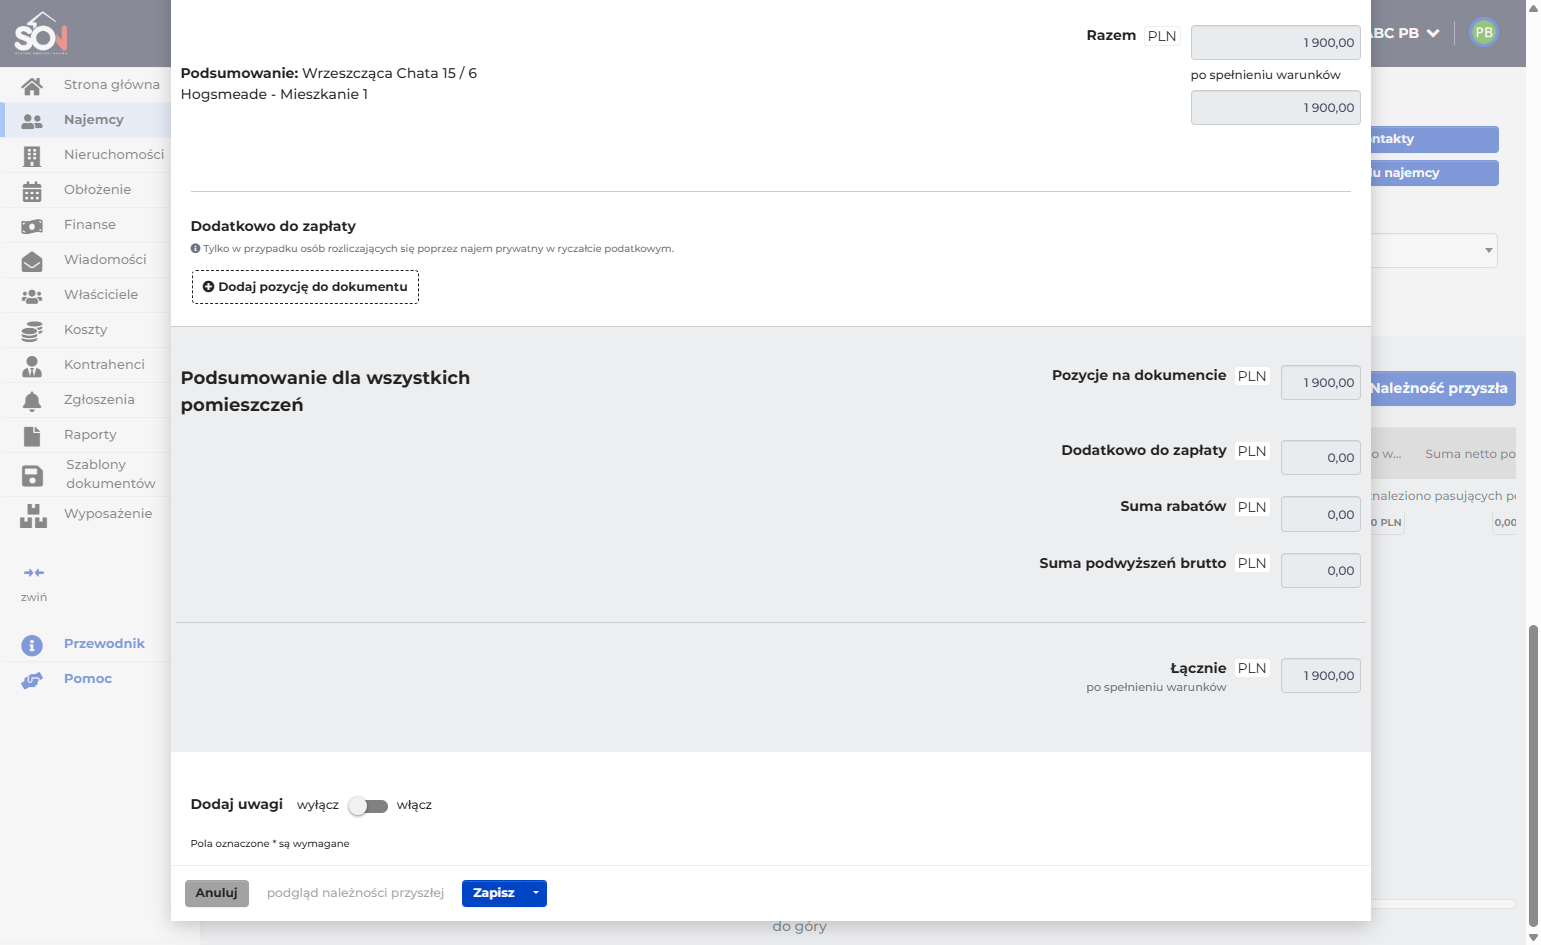Viewport: 1541px width, 945px height.
Task: Click Dodaj pozycję do dokumentu button
Action: (x=305, y=287)
